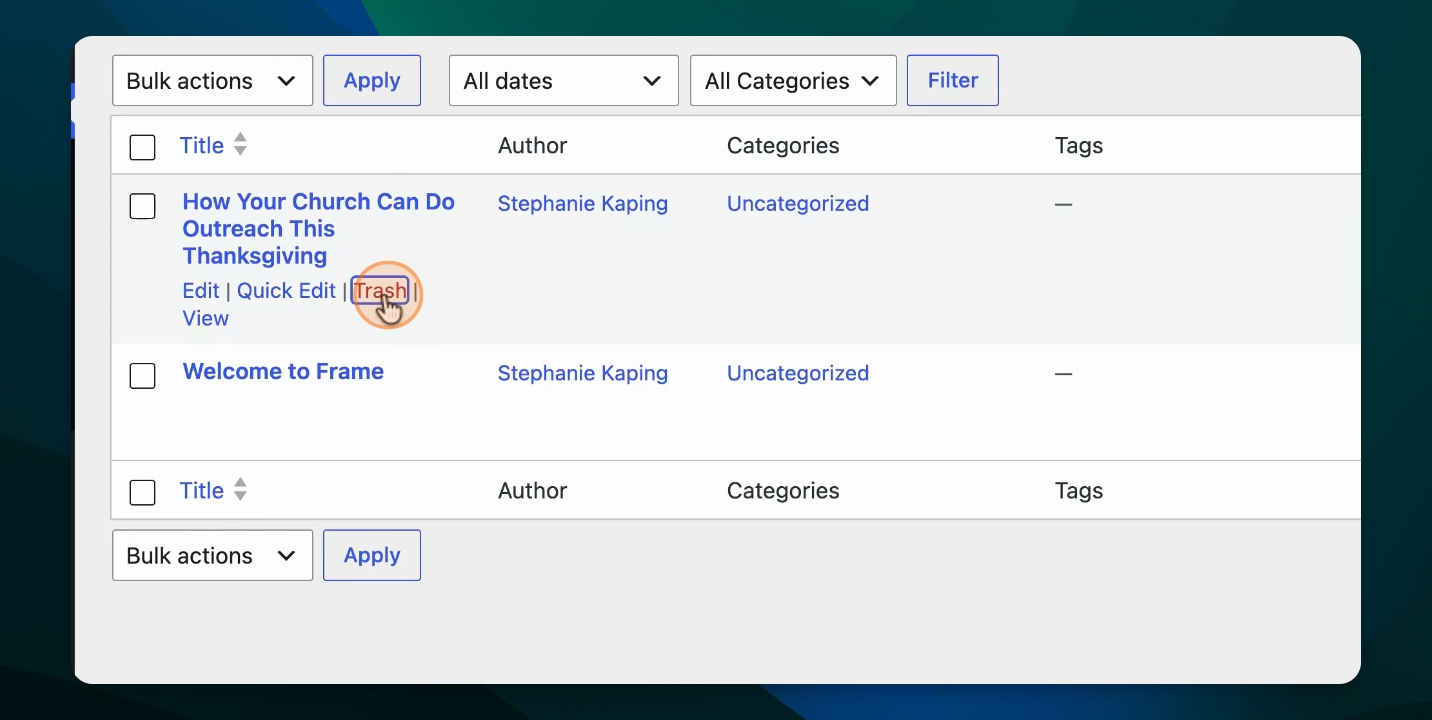Click Uncategorized category on Thanksgiving row

pyautogui.click(x=798, y=203)
